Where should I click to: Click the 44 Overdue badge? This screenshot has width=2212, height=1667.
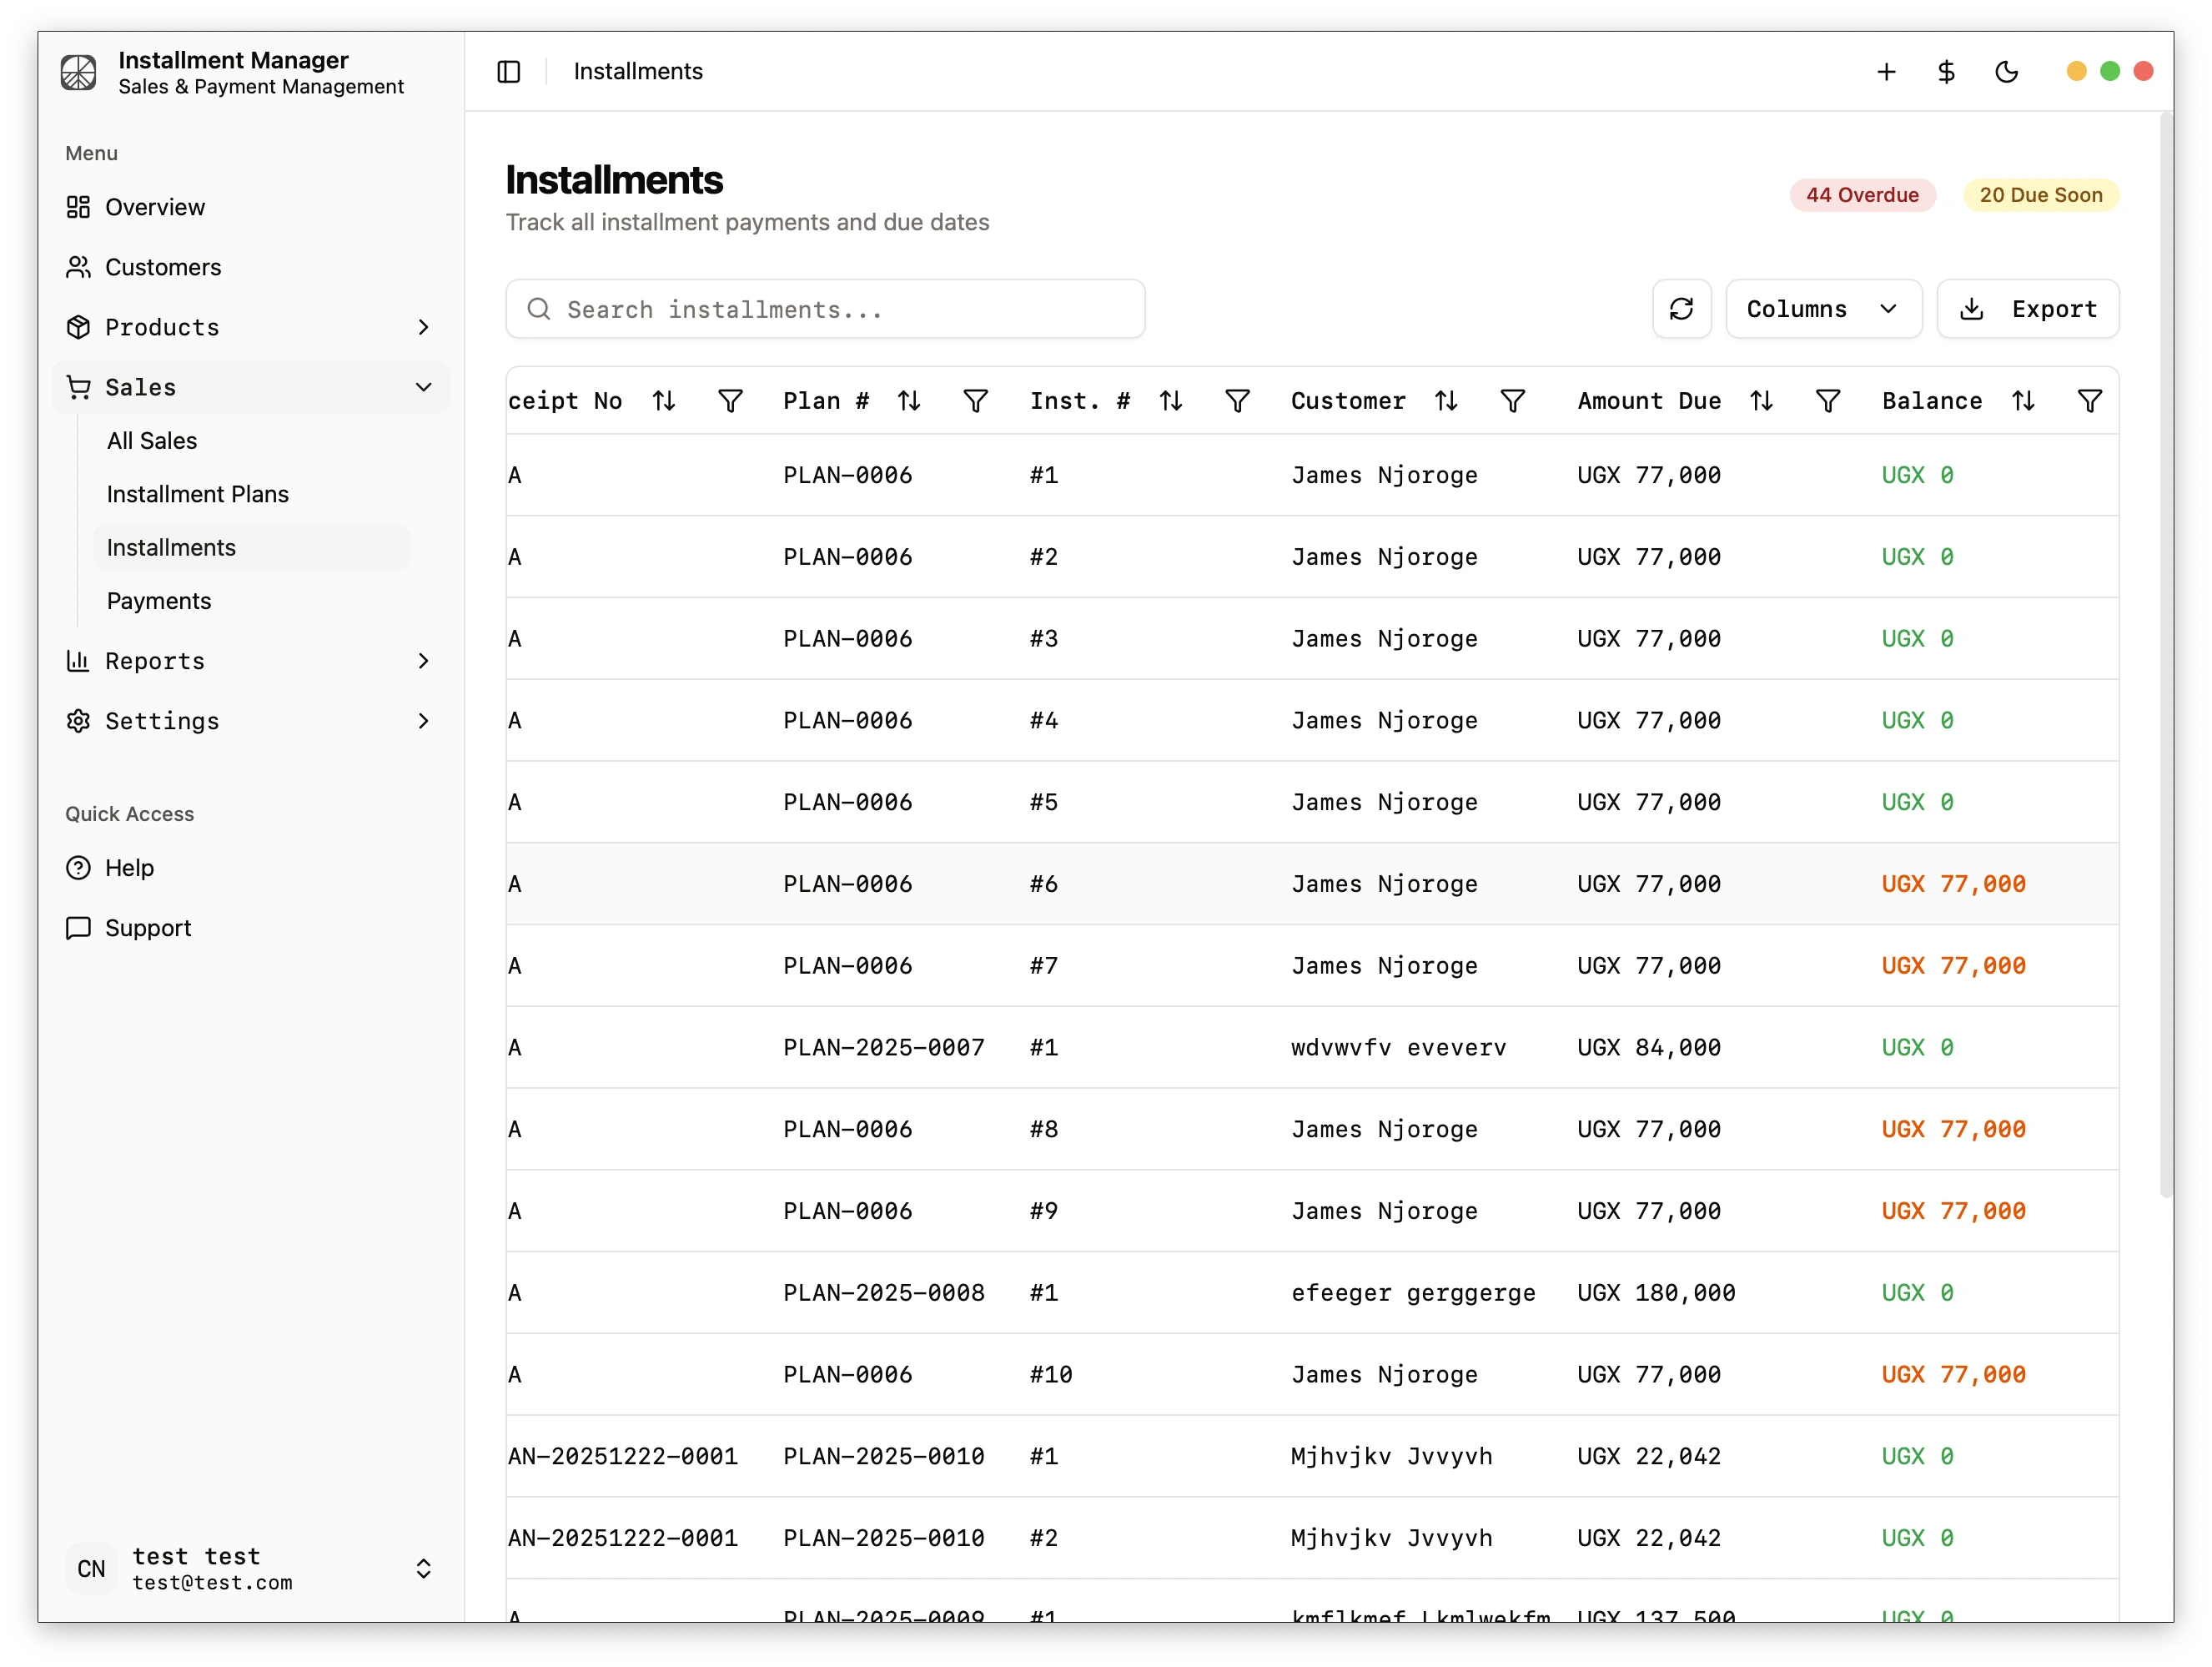[x=1861, y=195]
